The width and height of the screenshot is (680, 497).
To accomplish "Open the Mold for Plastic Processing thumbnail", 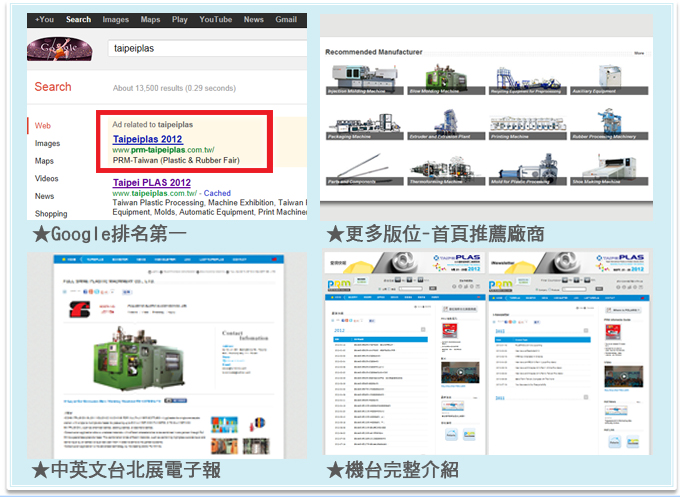I will 528,169.
